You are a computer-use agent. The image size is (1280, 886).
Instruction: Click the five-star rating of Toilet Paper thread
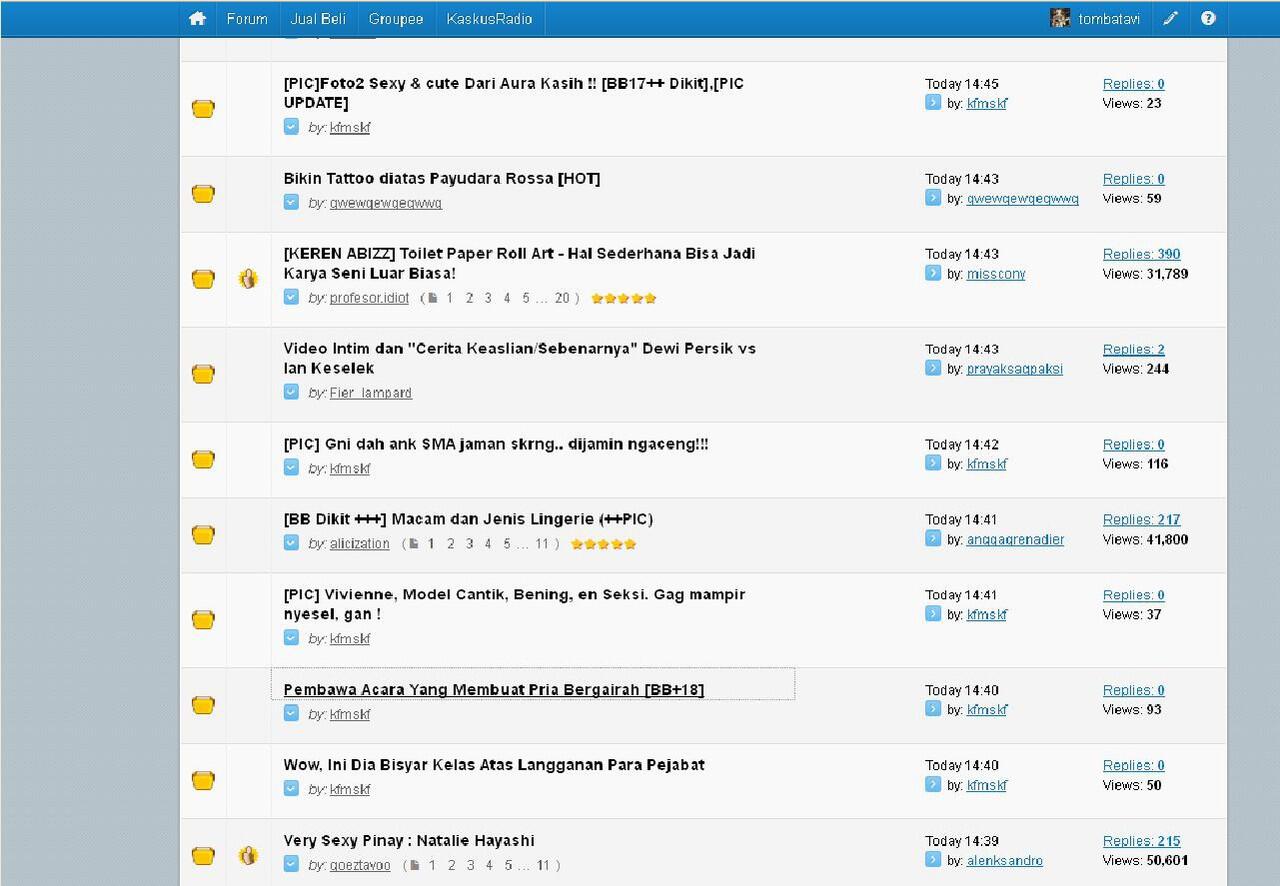pyautogui.click(x=624, y=298)
